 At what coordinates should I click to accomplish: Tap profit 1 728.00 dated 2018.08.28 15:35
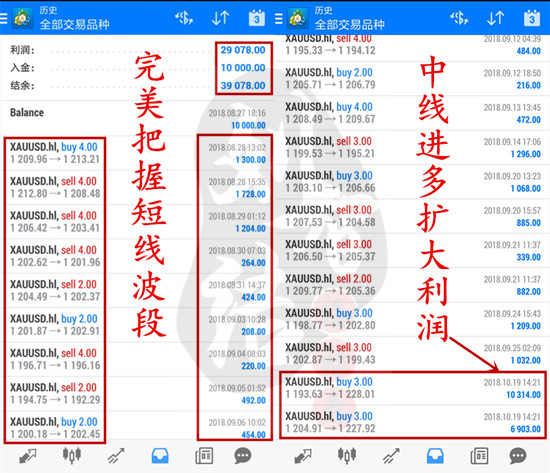250,194
